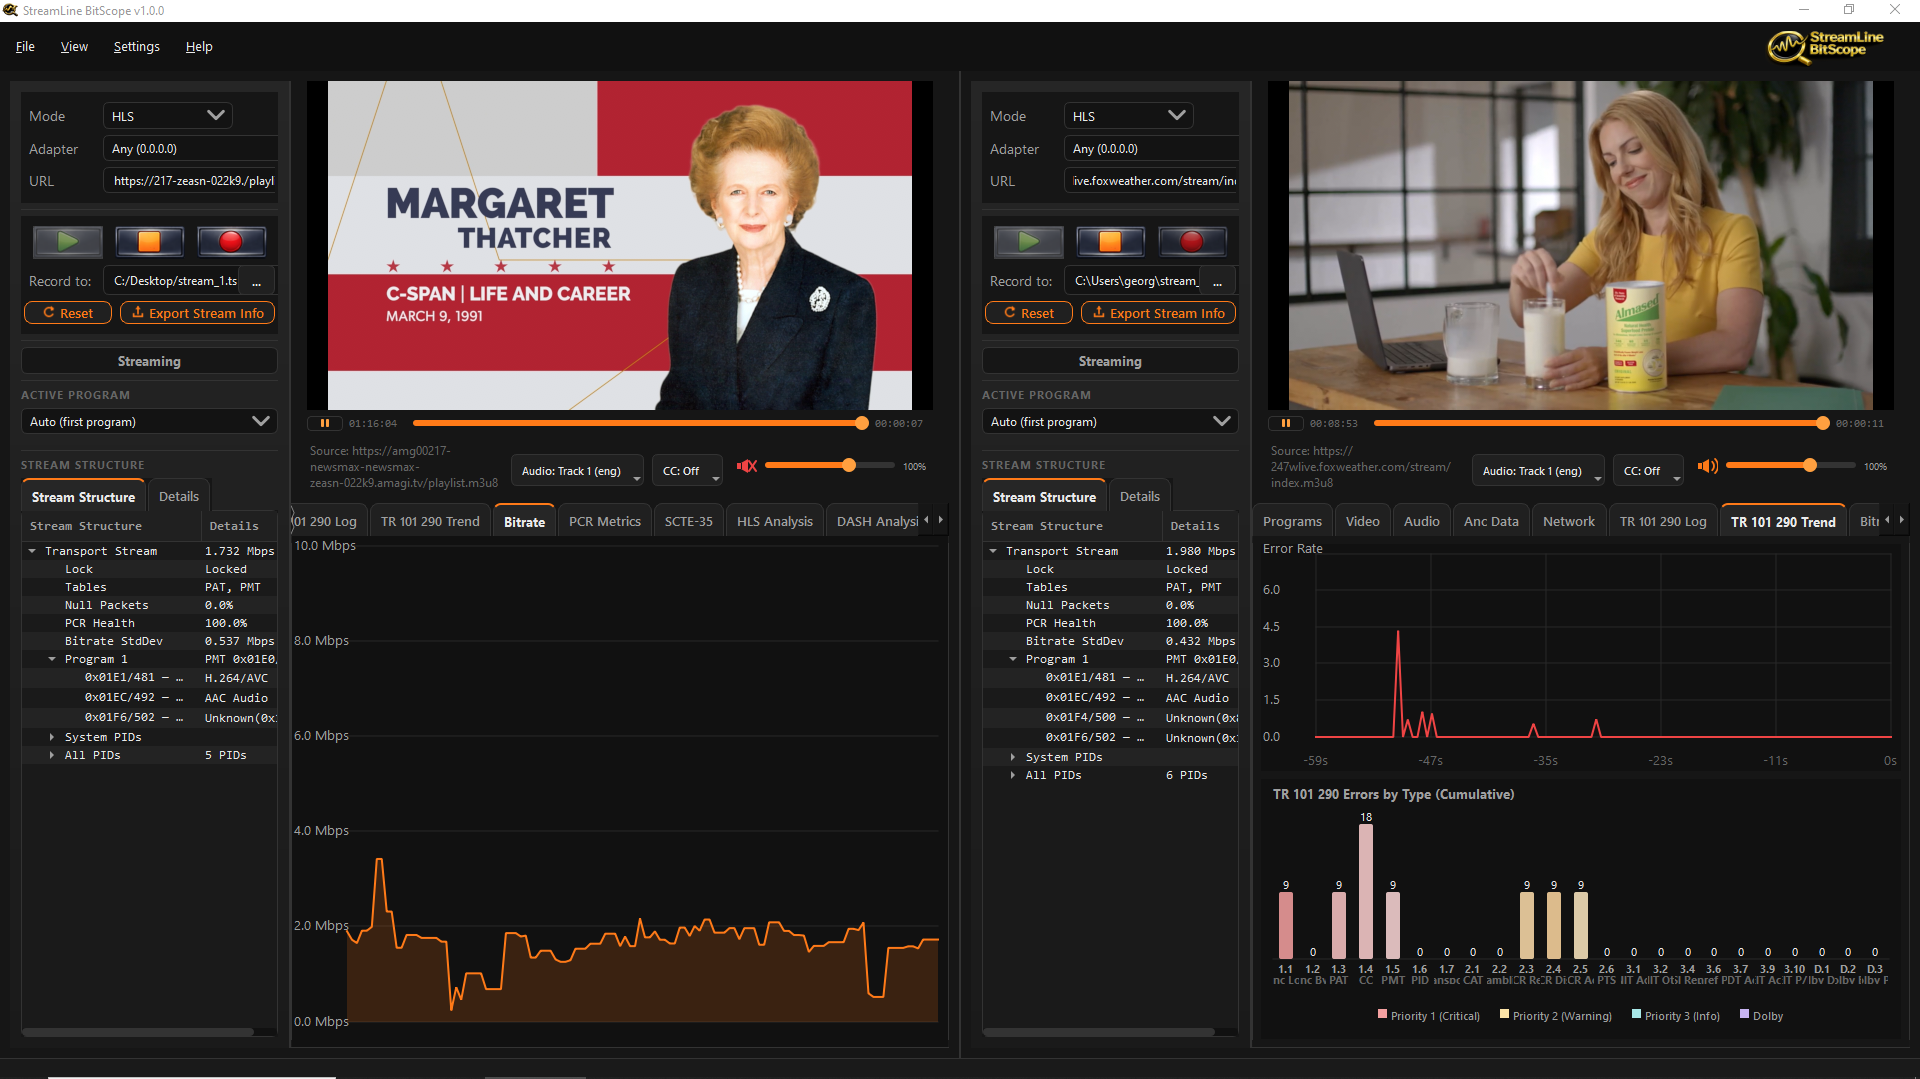Pause the Margaret Thatcher video playback
The height and width of the screenshot is (1079, 1920).
coord(325,423)
